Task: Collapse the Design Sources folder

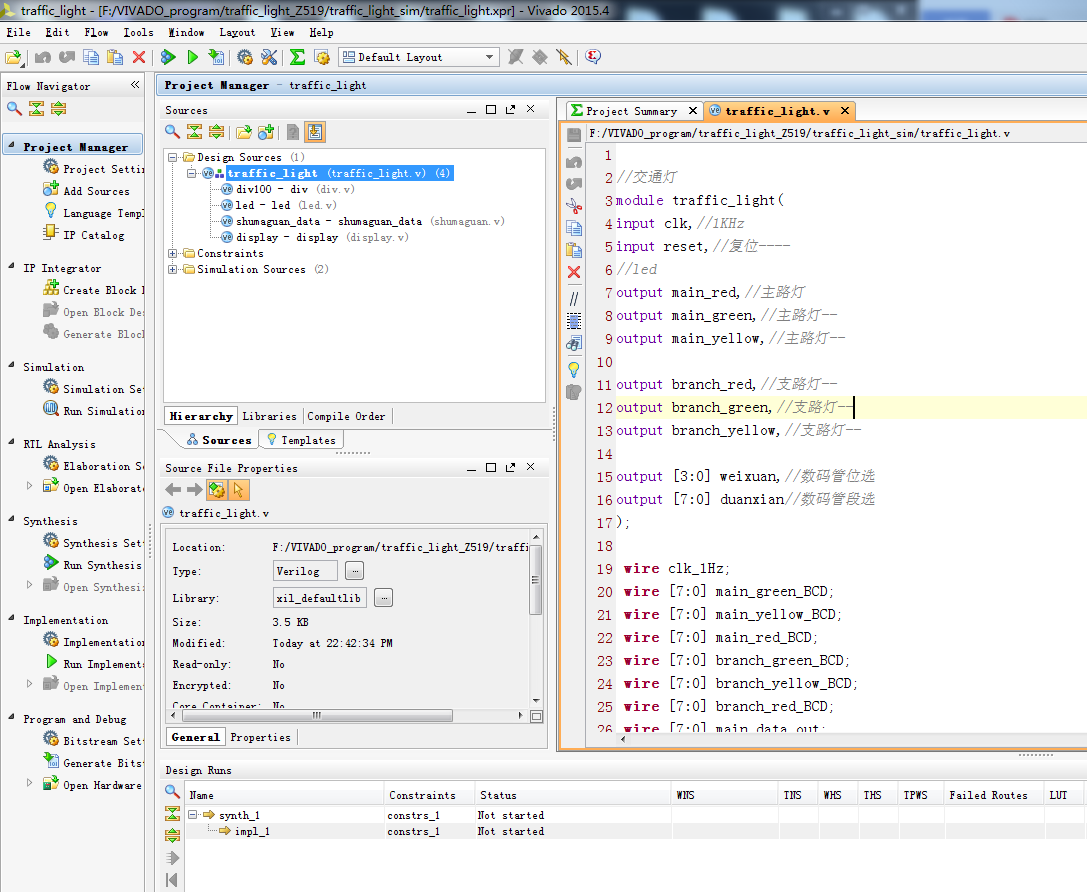Action: [173, 157]
